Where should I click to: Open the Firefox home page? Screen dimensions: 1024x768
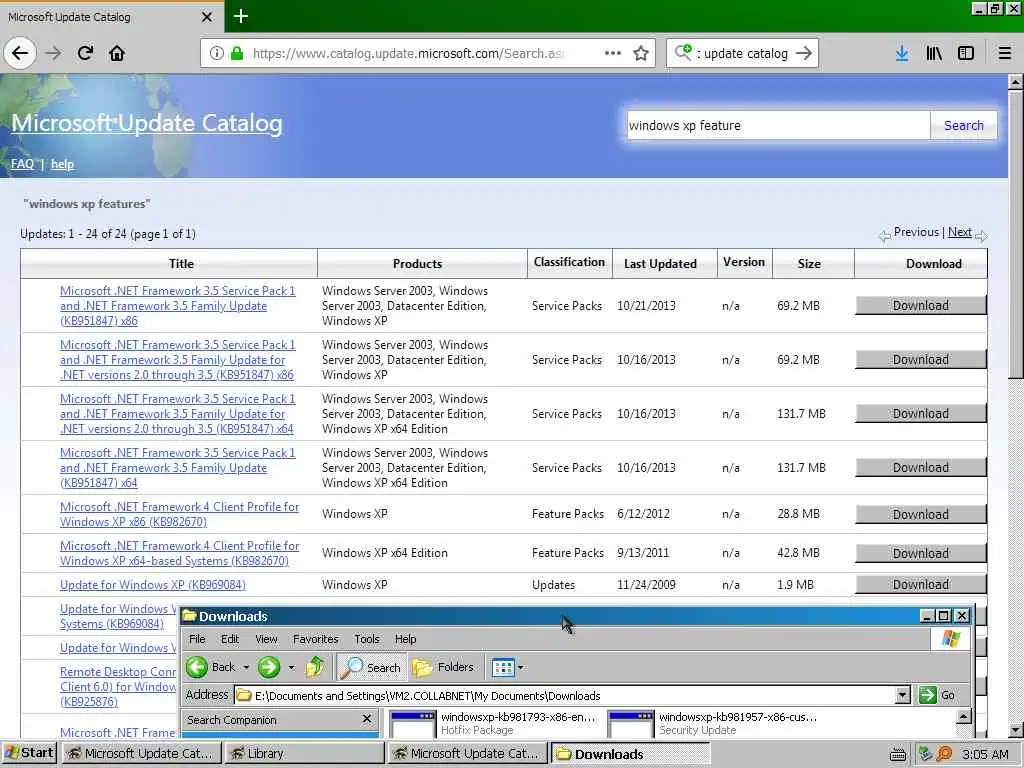click(x=117, y=53)
